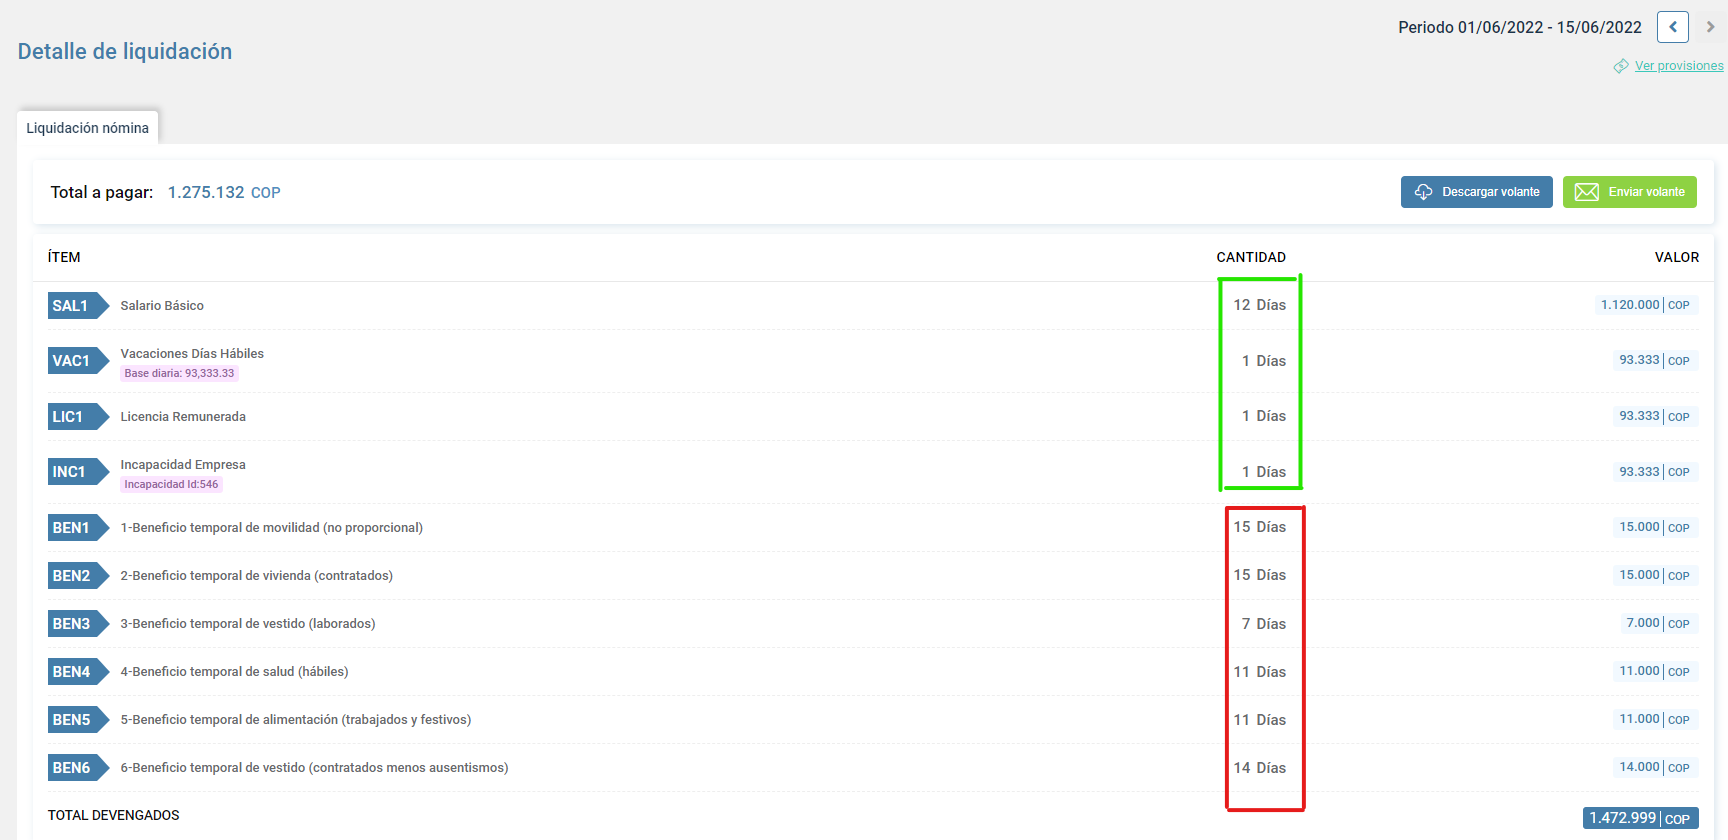Click the Incapacidad Id:546 badge

pyautogui.click(x=171, y=485)
